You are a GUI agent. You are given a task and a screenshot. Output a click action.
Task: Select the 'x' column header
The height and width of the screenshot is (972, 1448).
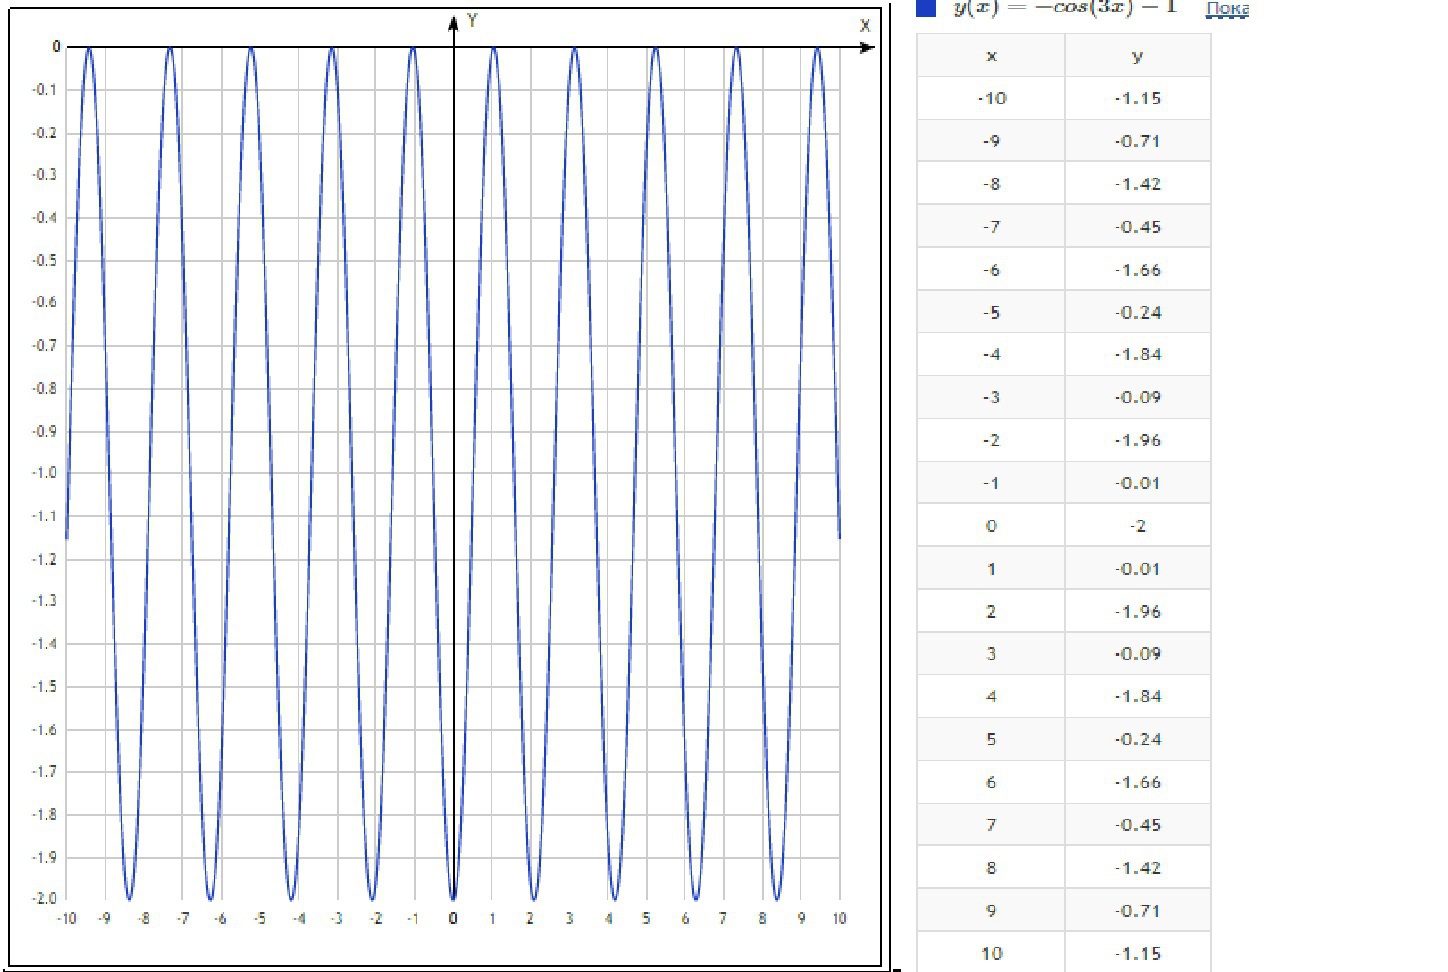pyautogui.click(x=991, y=56)
